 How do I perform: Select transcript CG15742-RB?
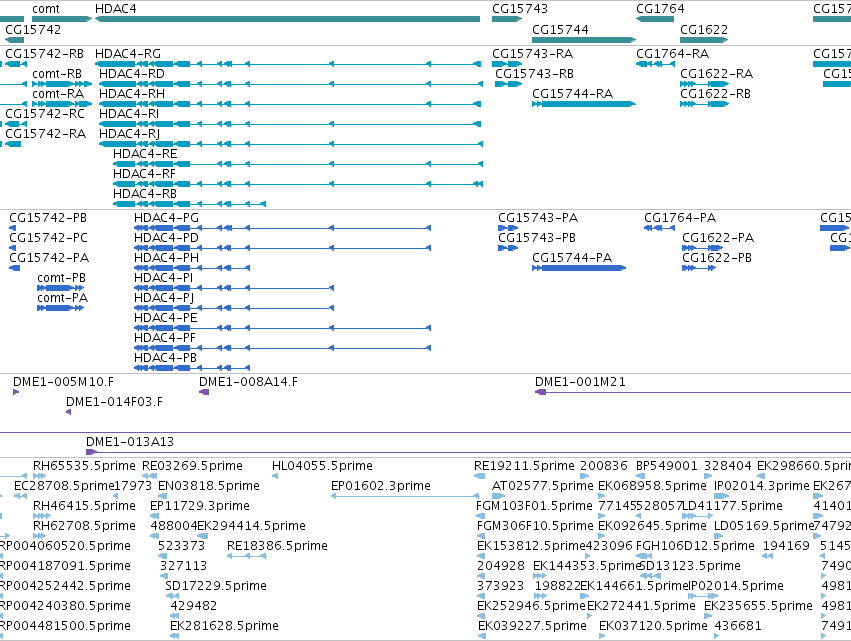tap(45, 54)
